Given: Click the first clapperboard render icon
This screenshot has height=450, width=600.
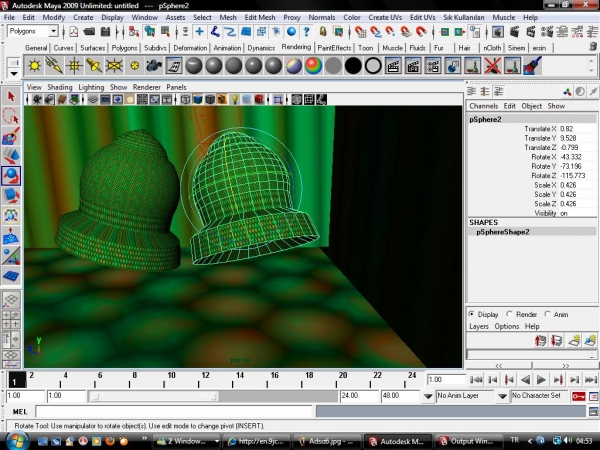Looking at the screenshot, I should pos(393,65).
